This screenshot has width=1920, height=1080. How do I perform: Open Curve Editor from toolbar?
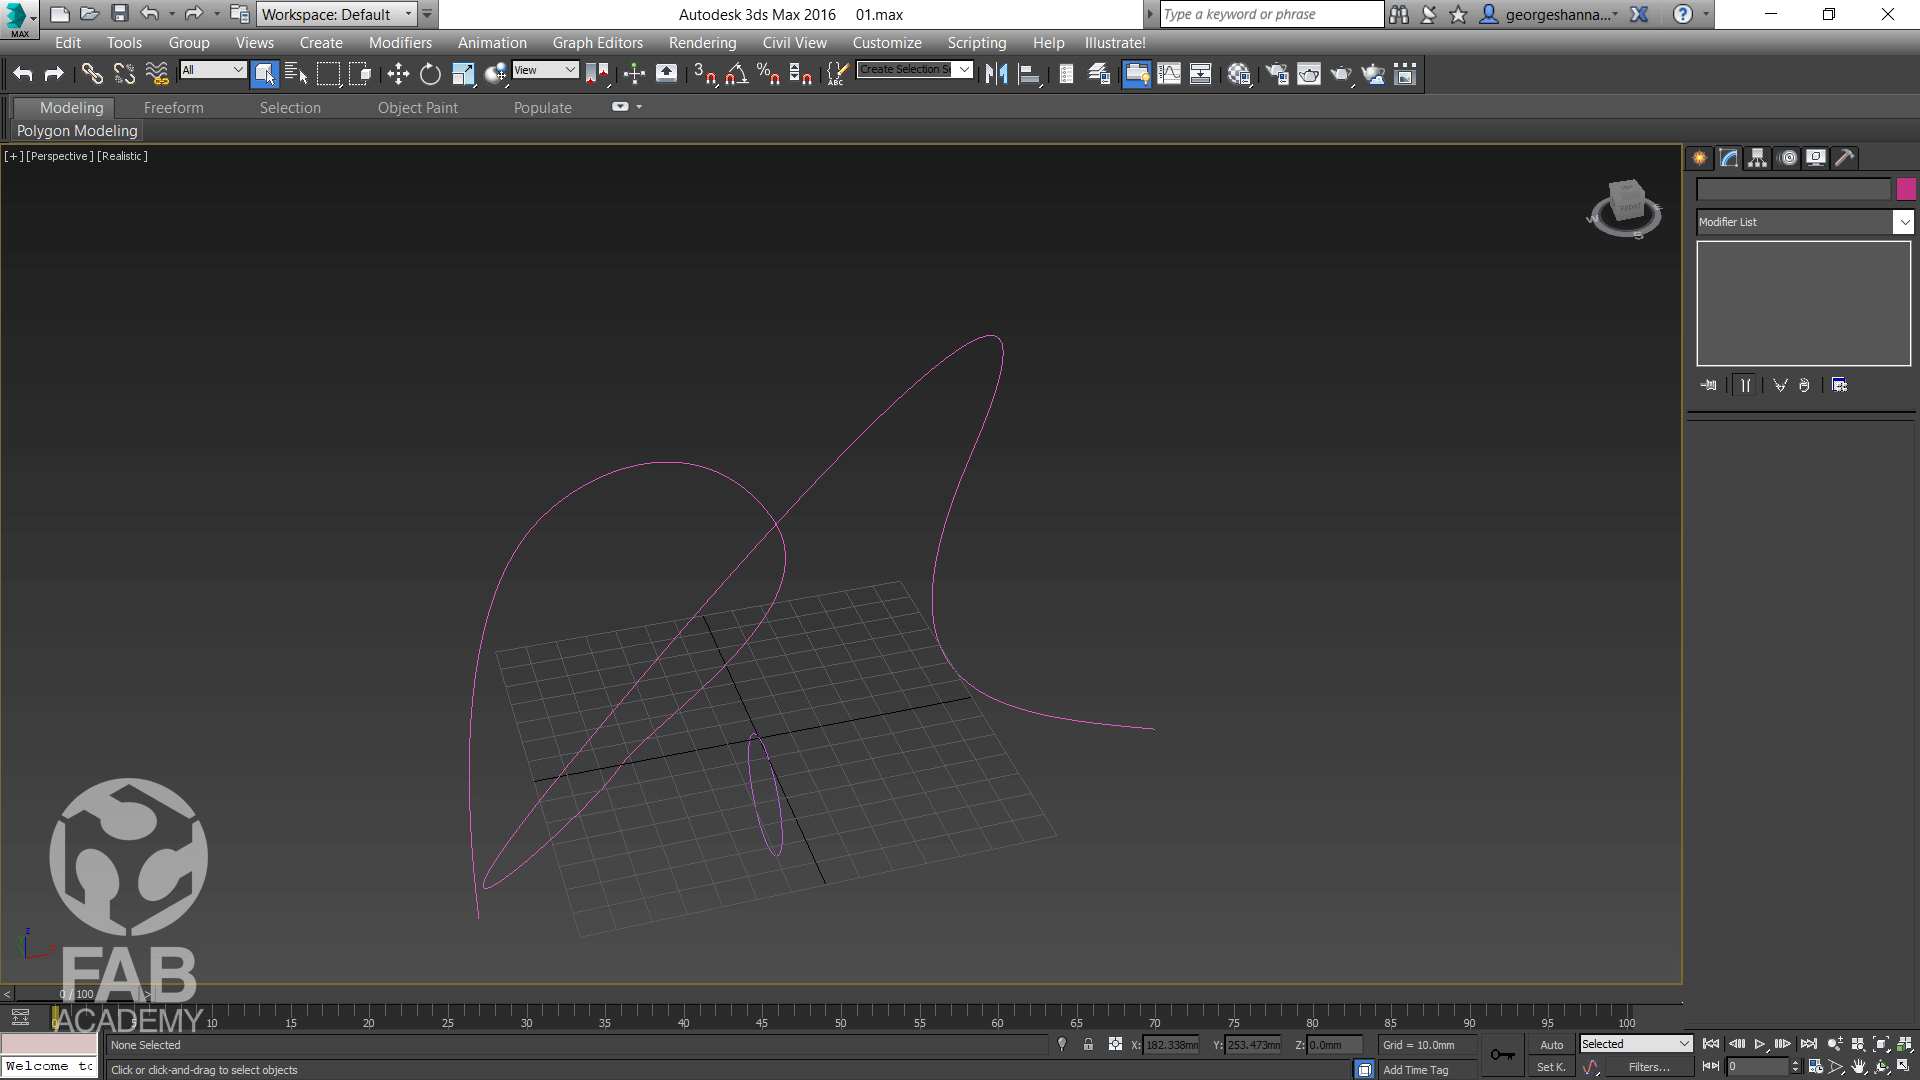pos(1169,73)
